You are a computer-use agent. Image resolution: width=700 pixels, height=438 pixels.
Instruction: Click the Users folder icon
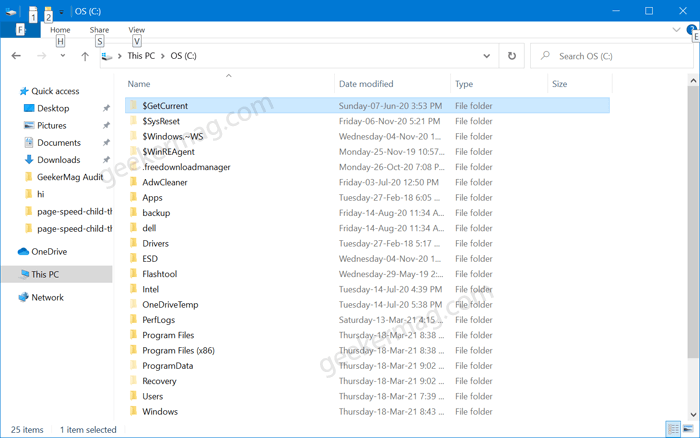coord(133,396)
